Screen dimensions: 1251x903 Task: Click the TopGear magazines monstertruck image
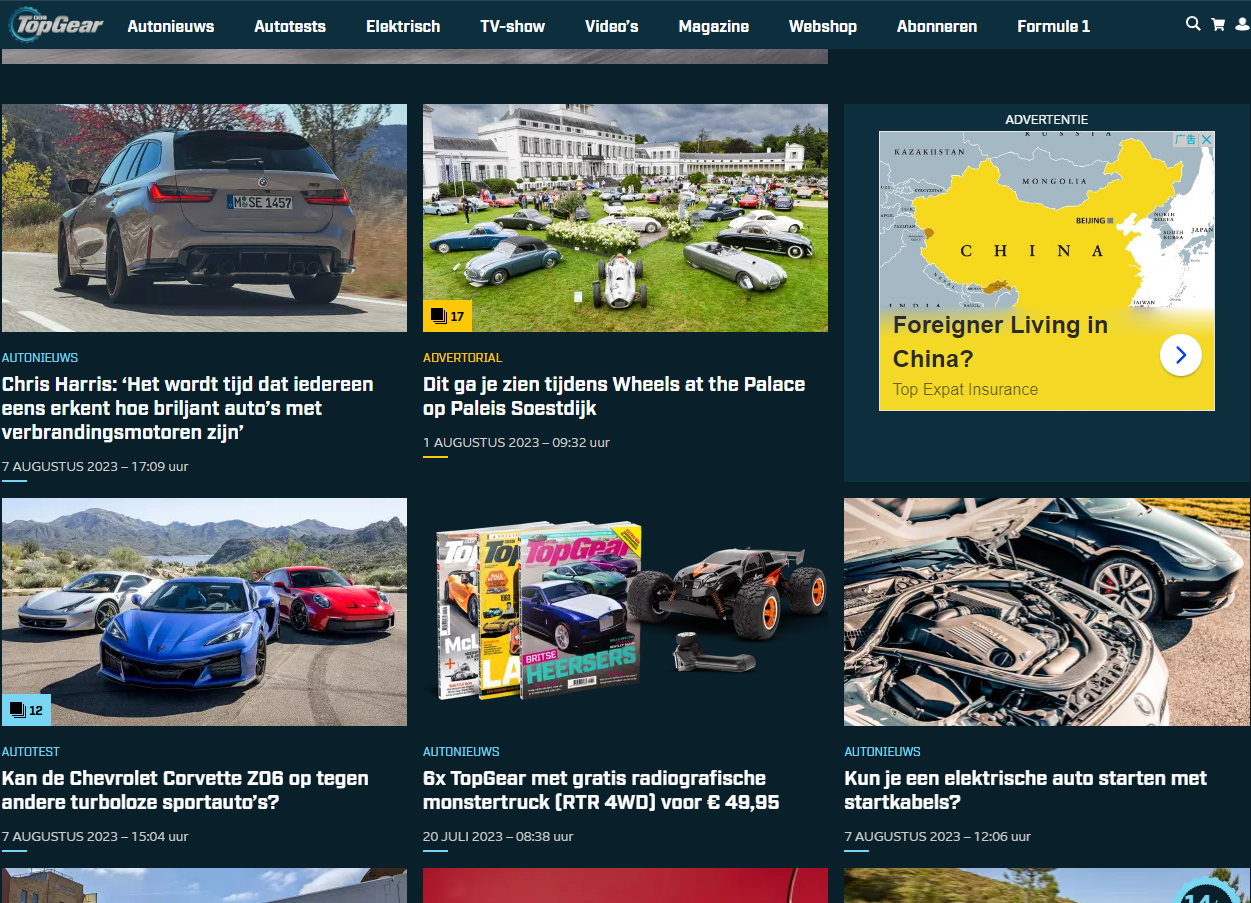pyautogui.click(x=625, y=612)
